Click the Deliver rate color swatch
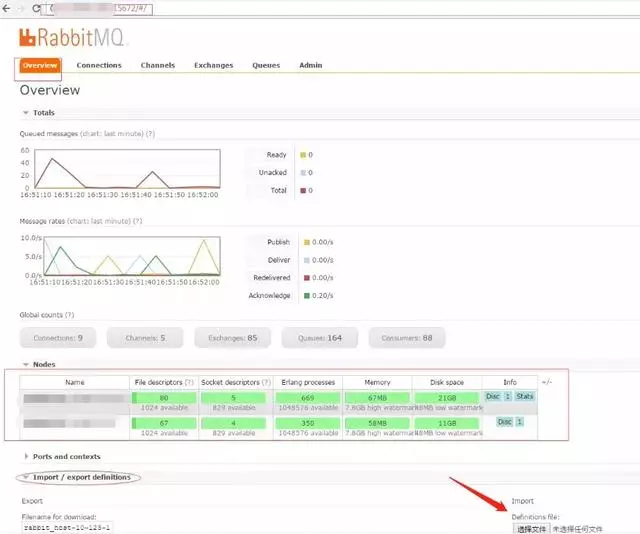This screenshot has height=534, width=640. pyautogui.click(x=307, y=260)
